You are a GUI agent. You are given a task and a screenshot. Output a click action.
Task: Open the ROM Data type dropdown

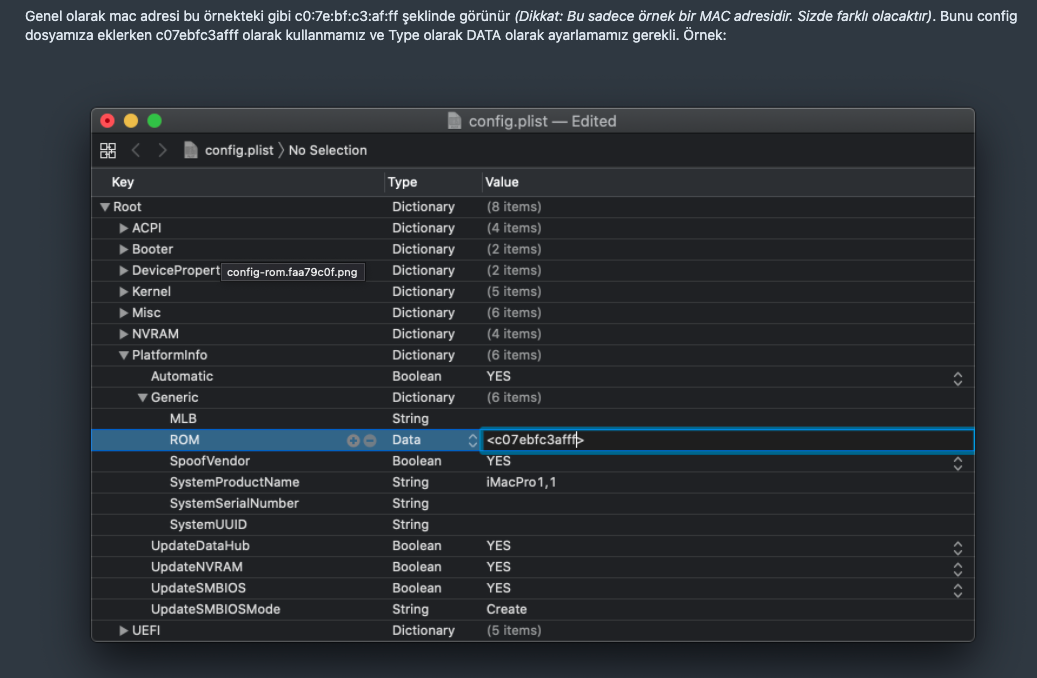473,440
